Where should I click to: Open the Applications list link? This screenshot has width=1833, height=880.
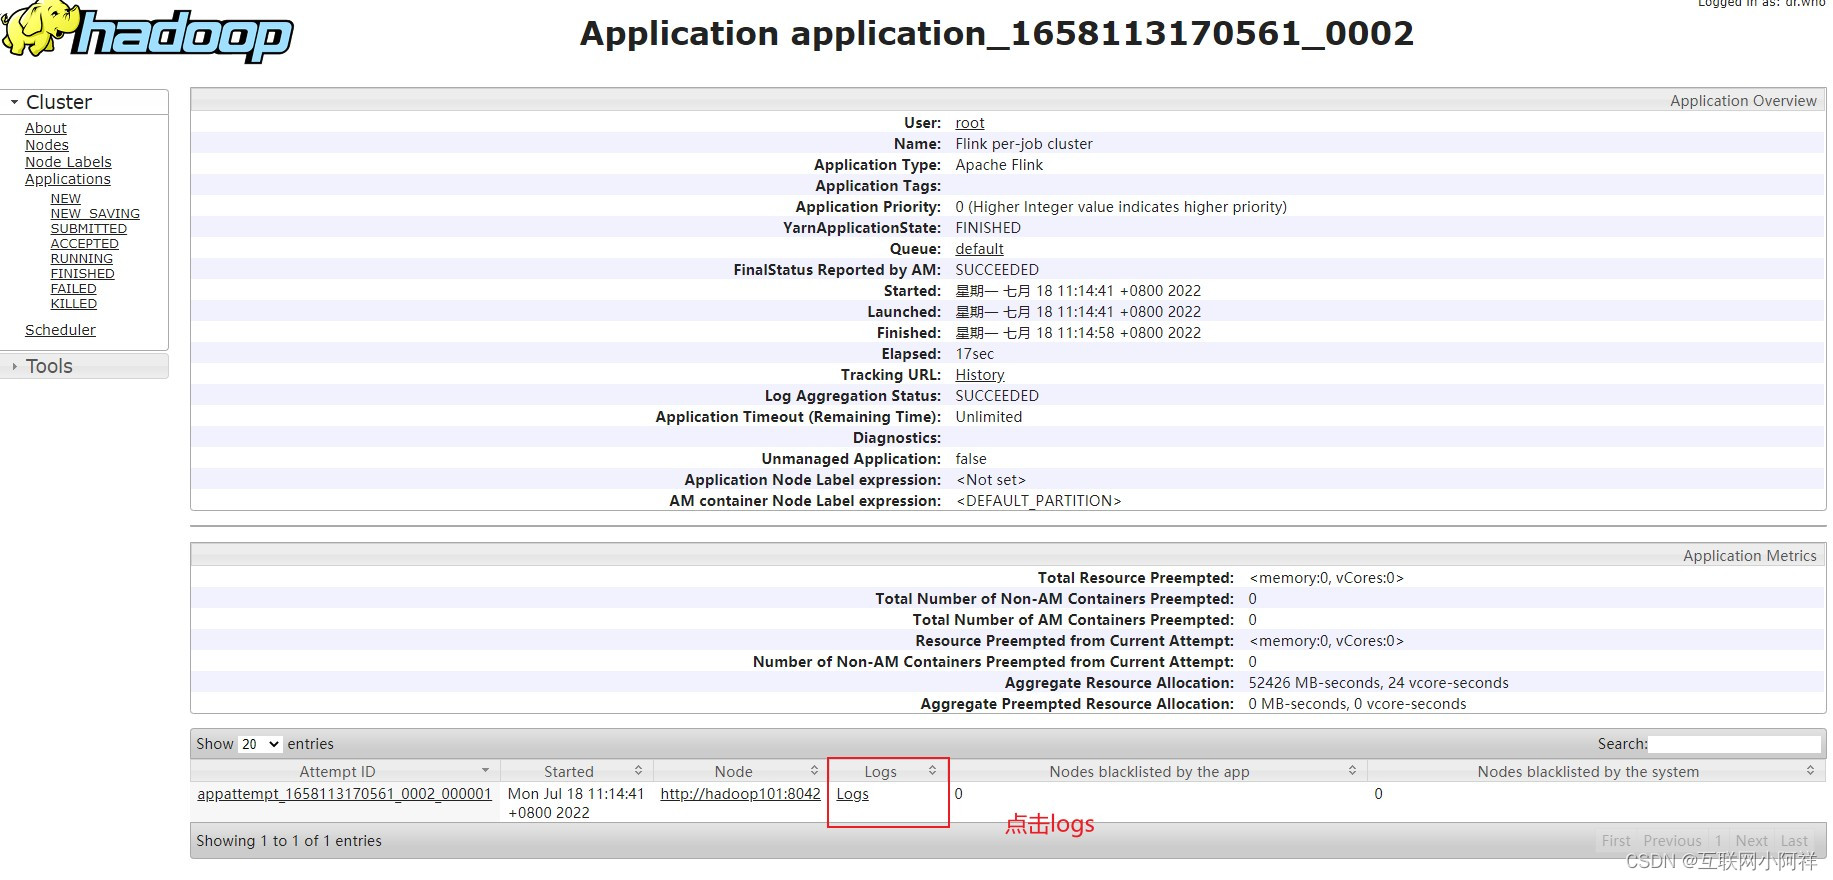[68, 179]
